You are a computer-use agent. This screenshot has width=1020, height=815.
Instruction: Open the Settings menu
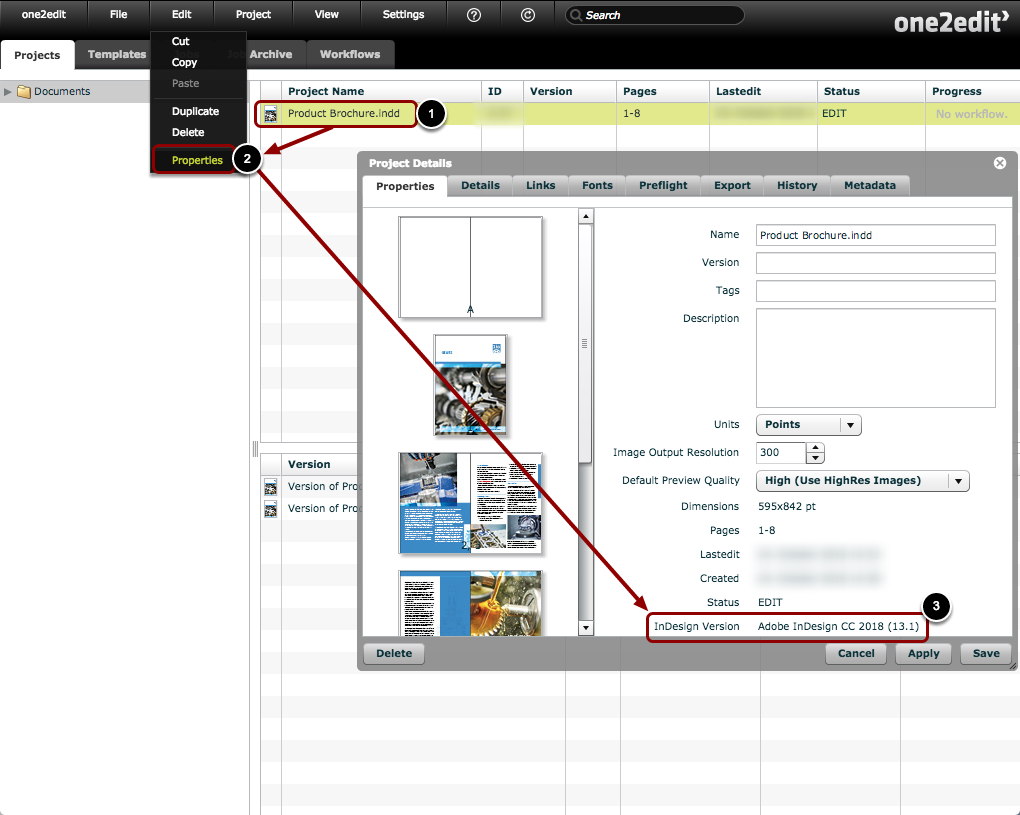tap(403, 14)
